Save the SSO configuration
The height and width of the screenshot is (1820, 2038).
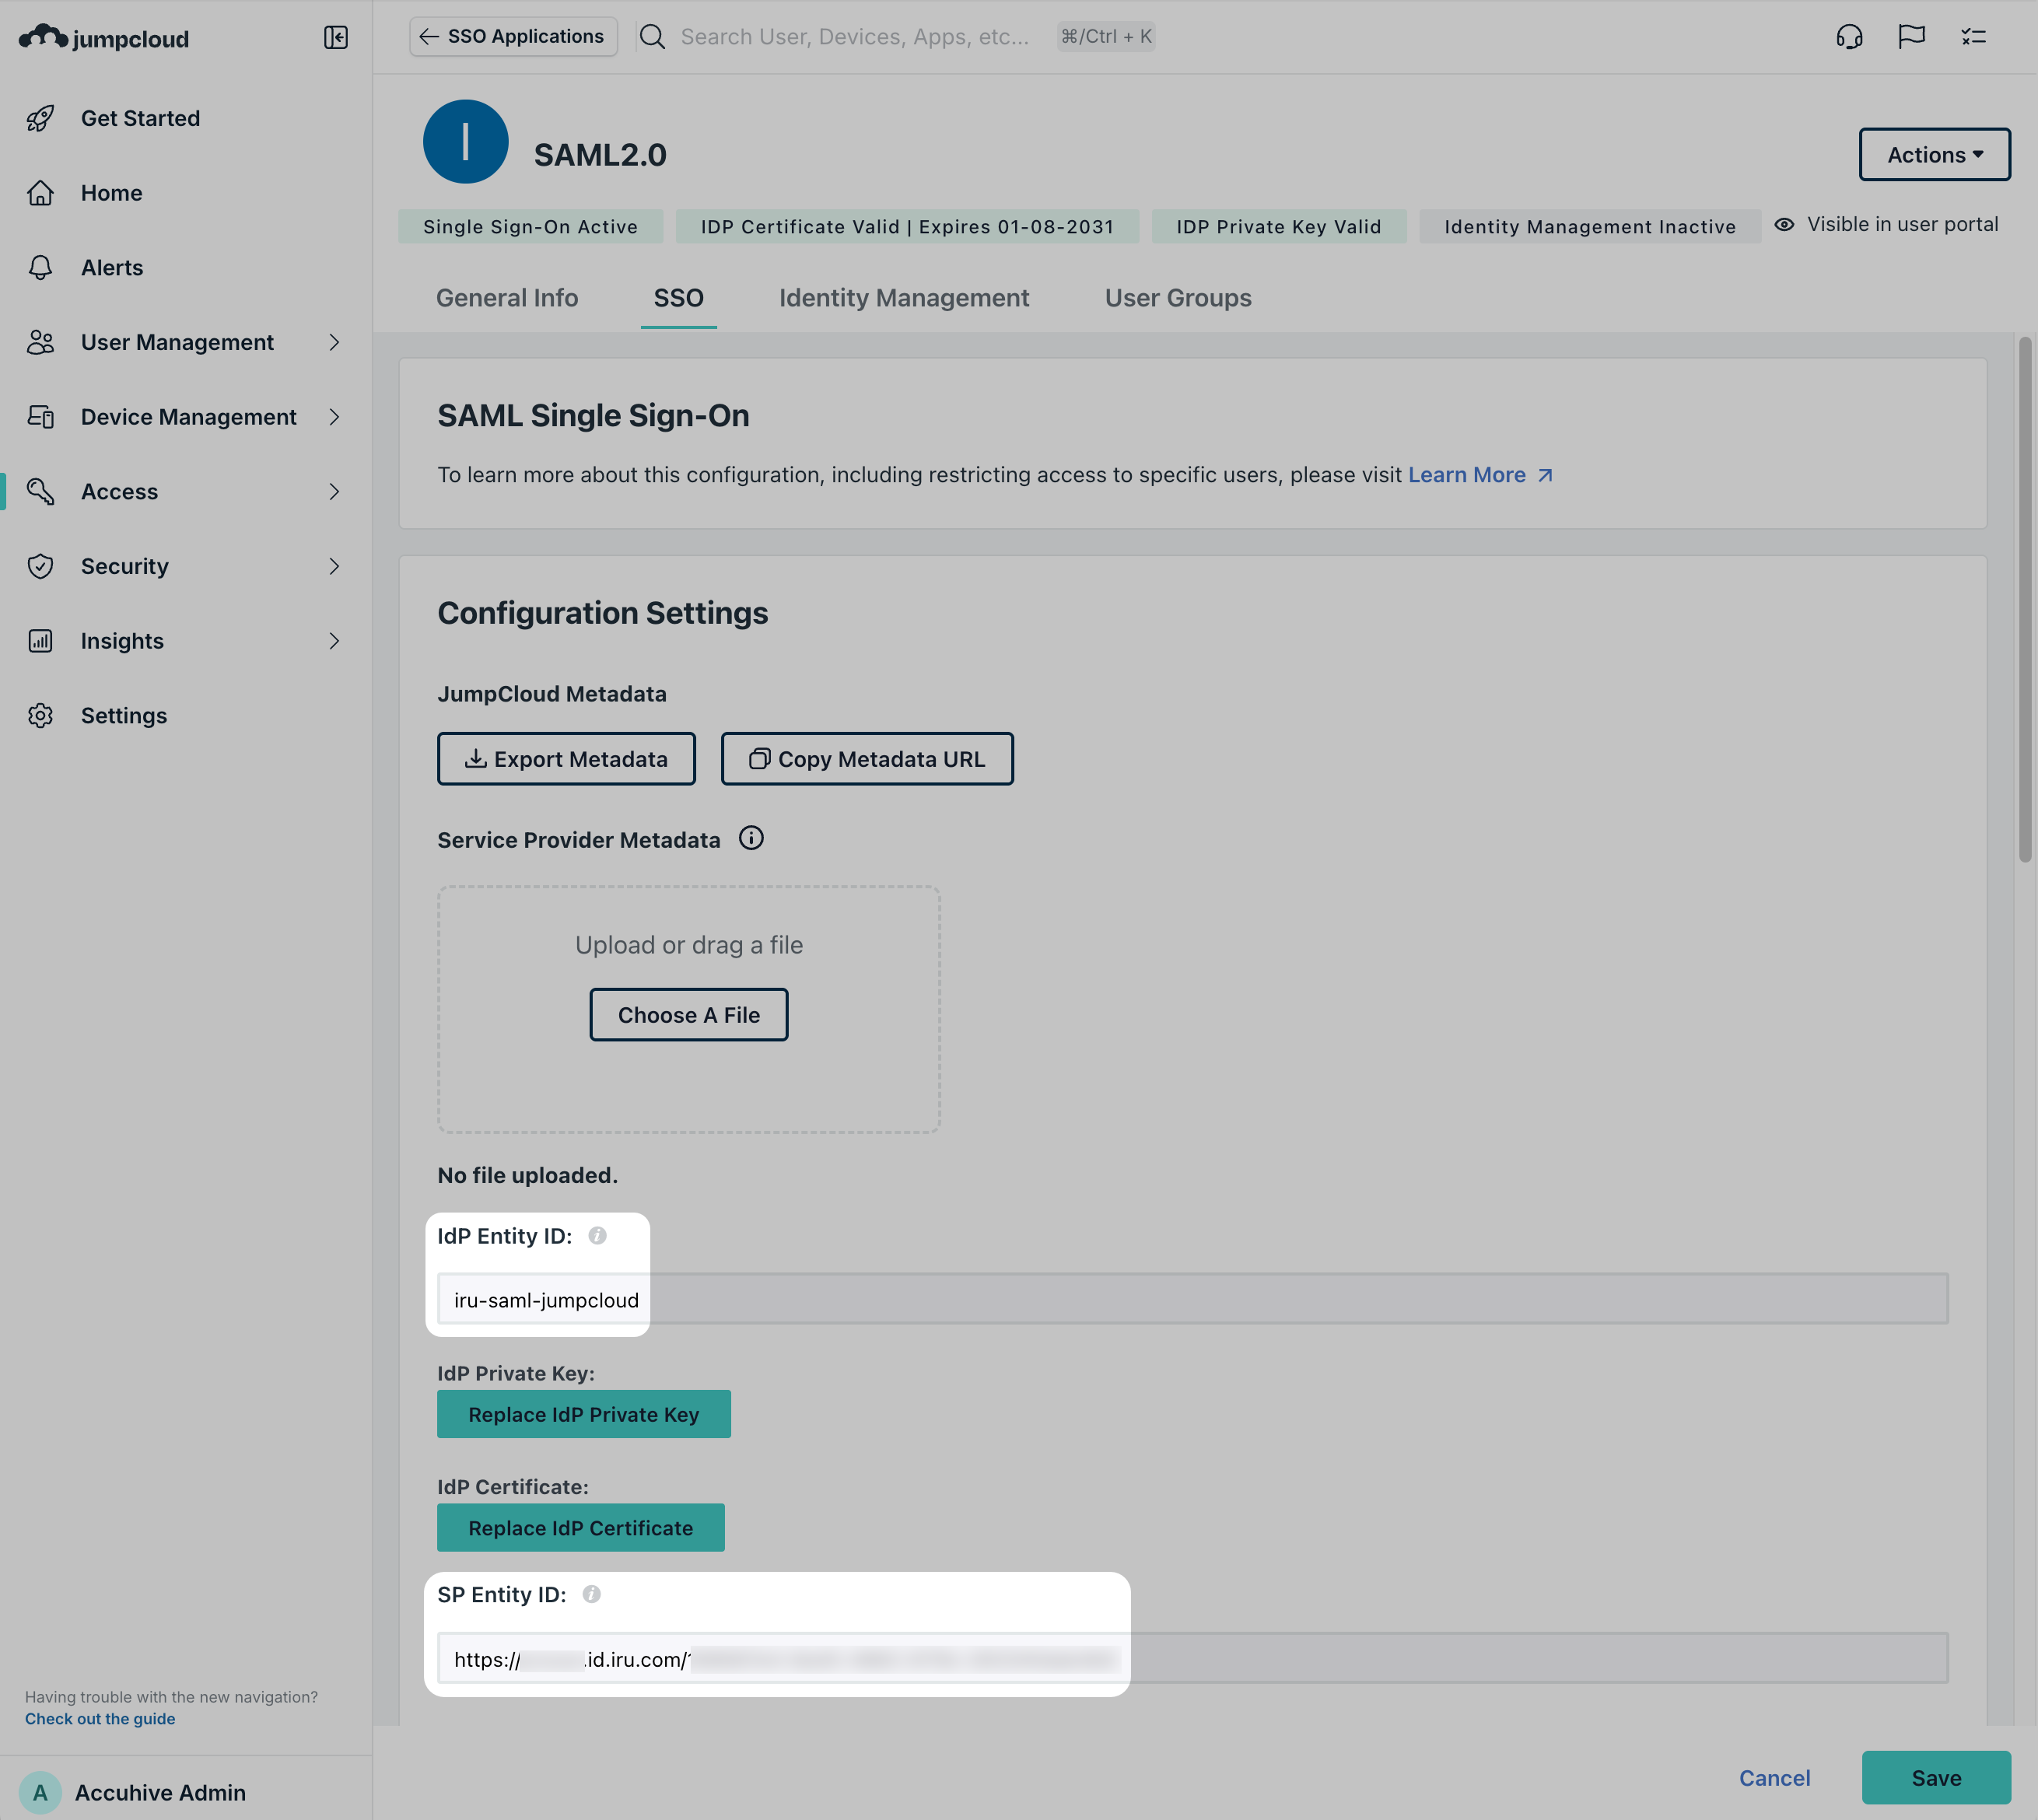coord(1936,1778)
